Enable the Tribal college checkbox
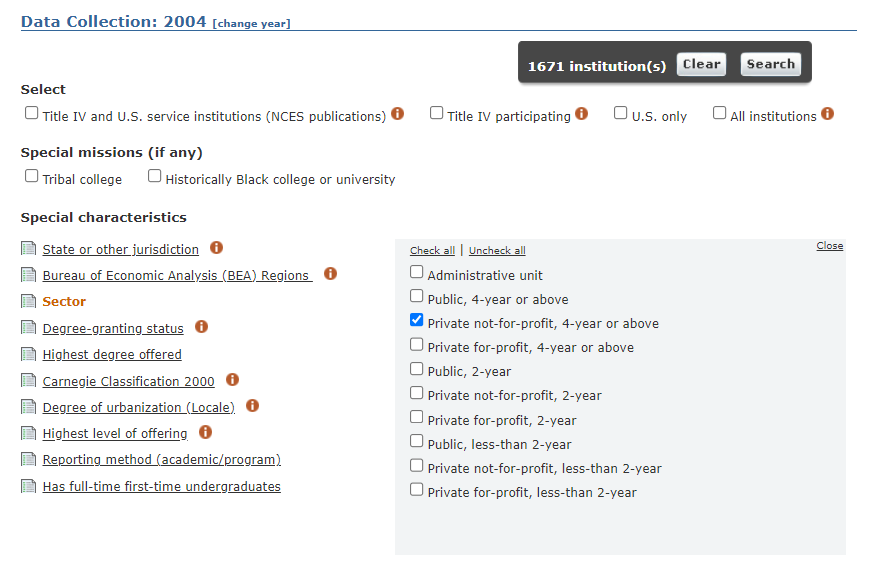This screenshot has width=892, height=568. (32, 177)
